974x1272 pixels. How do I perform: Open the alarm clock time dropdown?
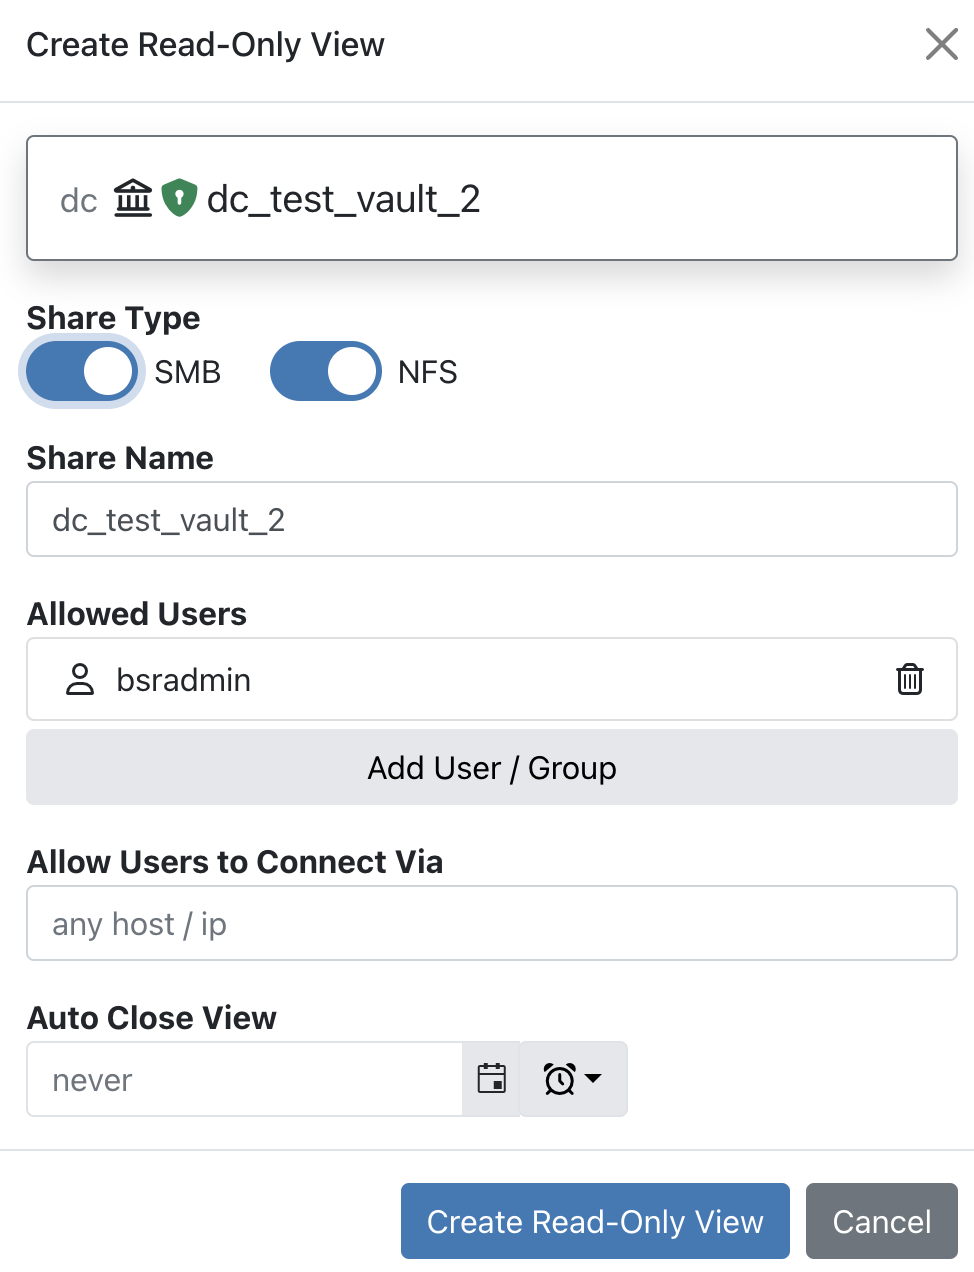click(x=560, y=1079)
